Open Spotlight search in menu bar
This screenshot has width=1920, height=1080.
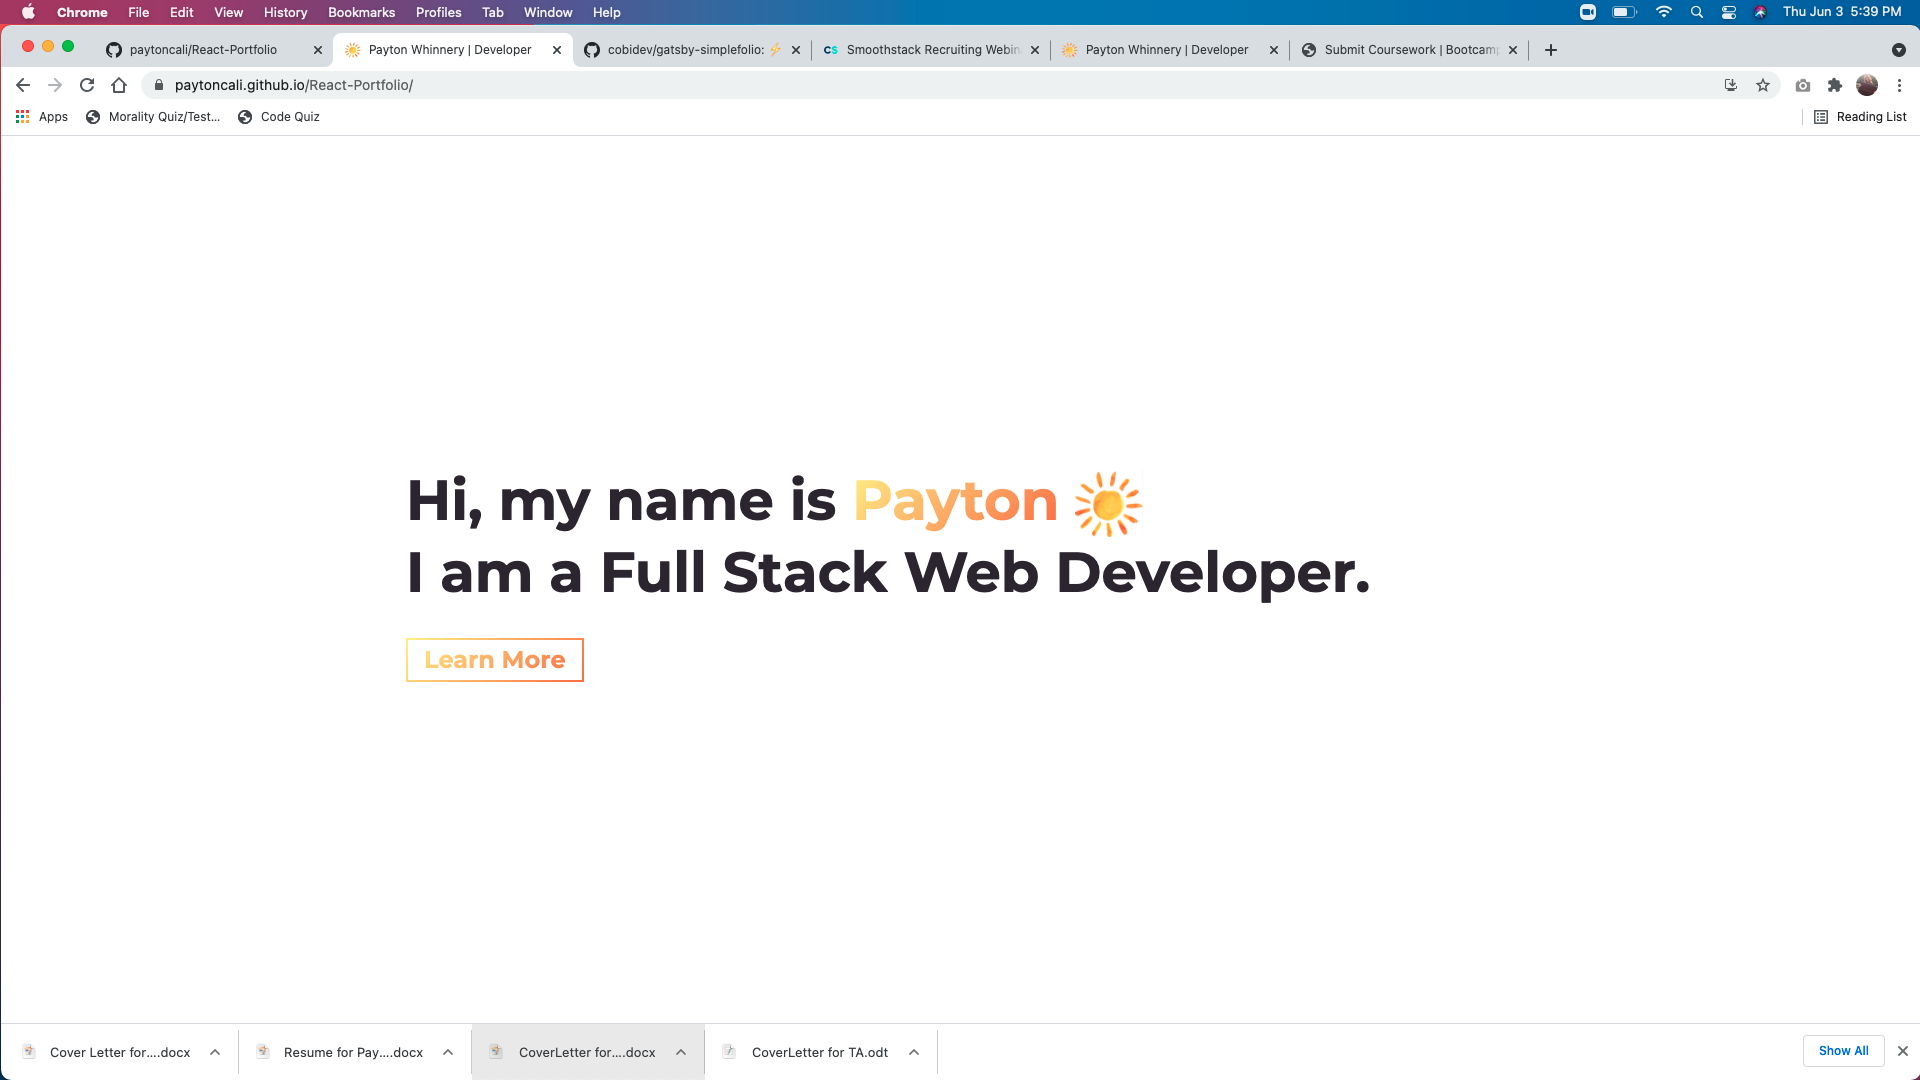1696,12
